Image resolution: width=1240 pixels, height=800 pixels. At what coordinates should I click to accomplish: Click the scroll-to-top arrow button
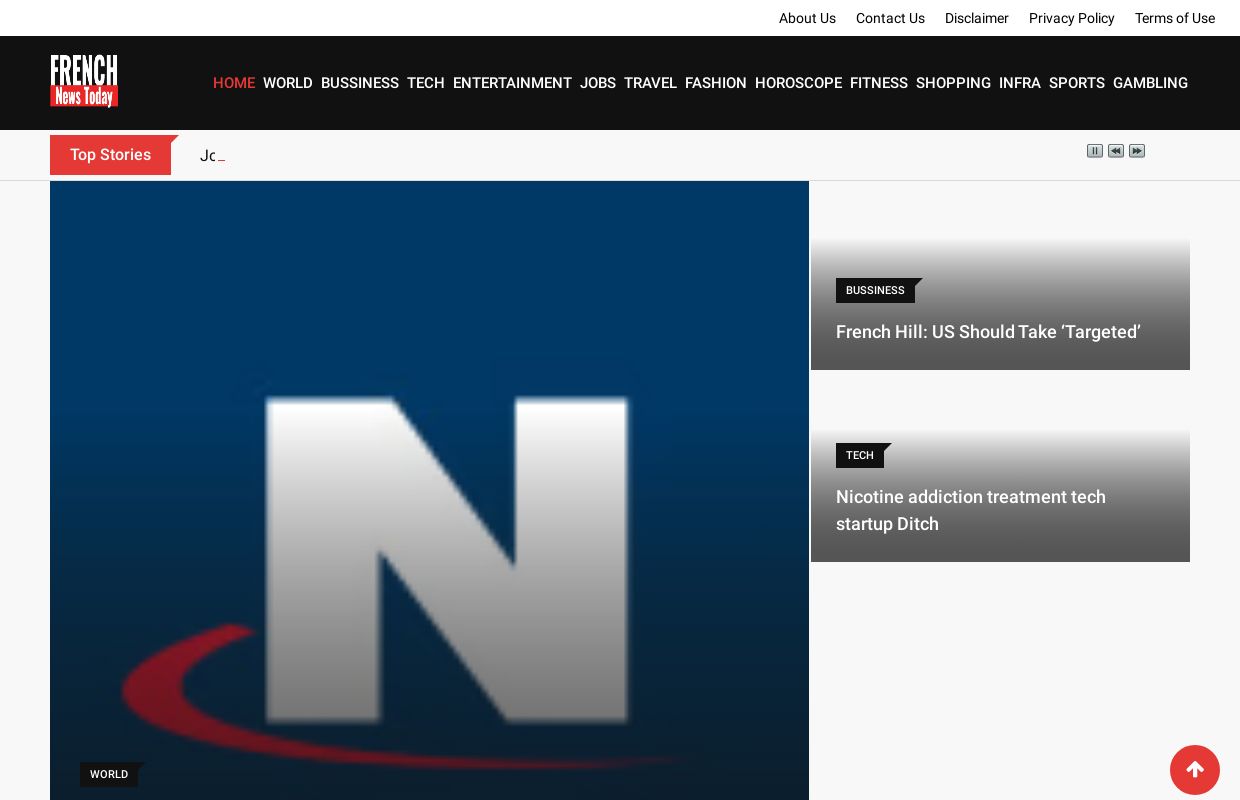click(1195, 770)
